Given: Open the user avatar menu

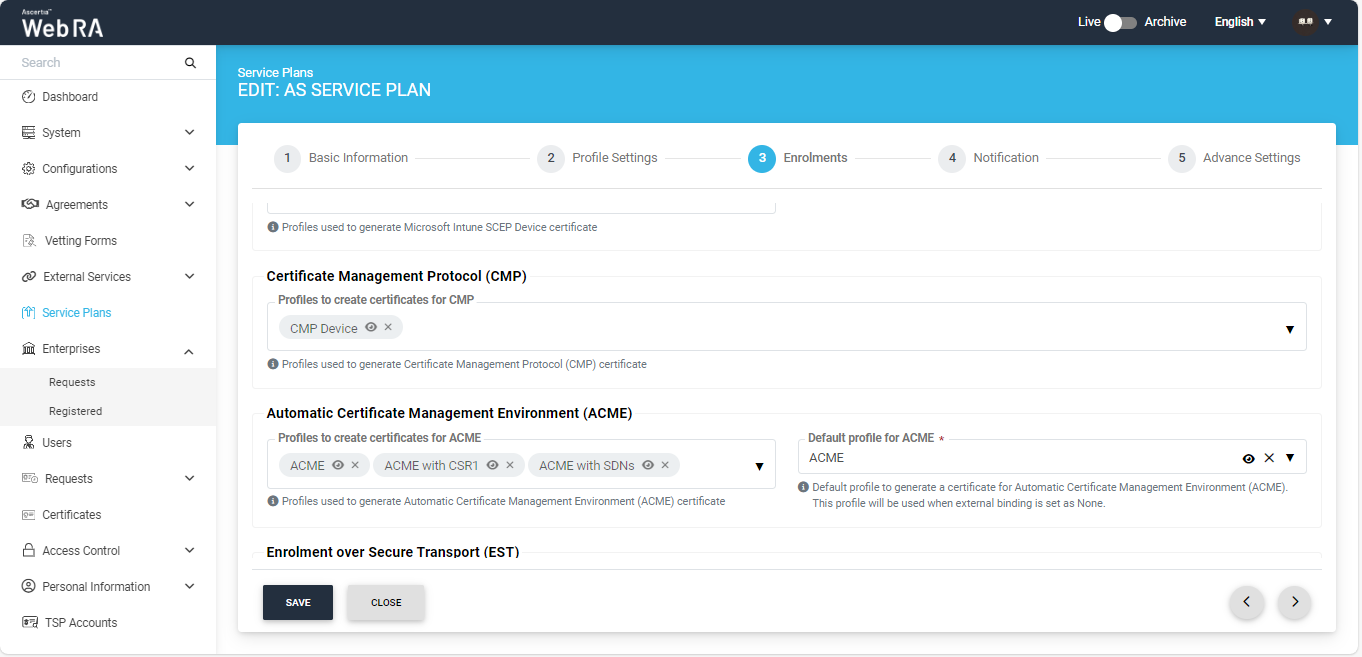Looking at the screenshot, I should pos(1313,22).
